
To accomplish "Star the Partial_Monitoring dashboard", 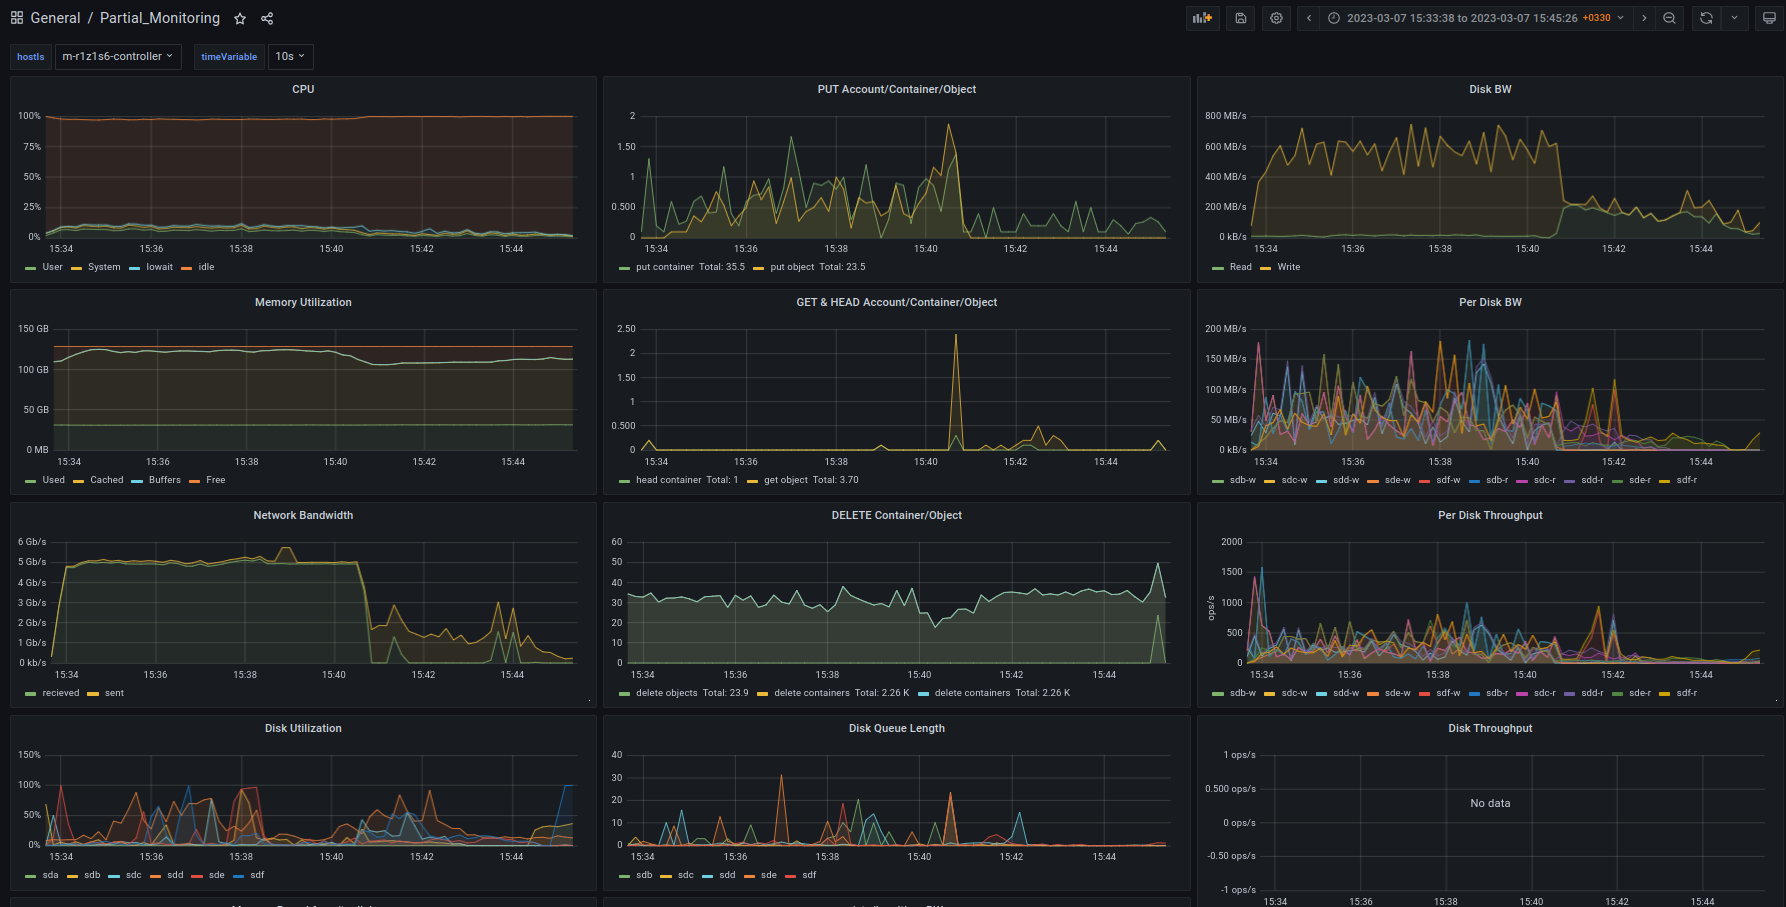I will [240, 18].
